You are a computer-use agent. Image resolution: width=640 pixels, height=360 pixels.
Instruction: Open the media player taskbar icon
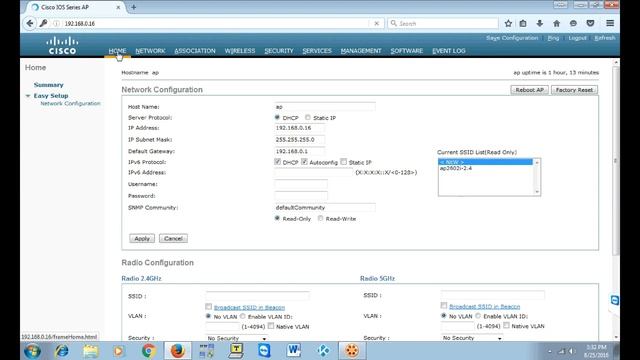point(119,351)
